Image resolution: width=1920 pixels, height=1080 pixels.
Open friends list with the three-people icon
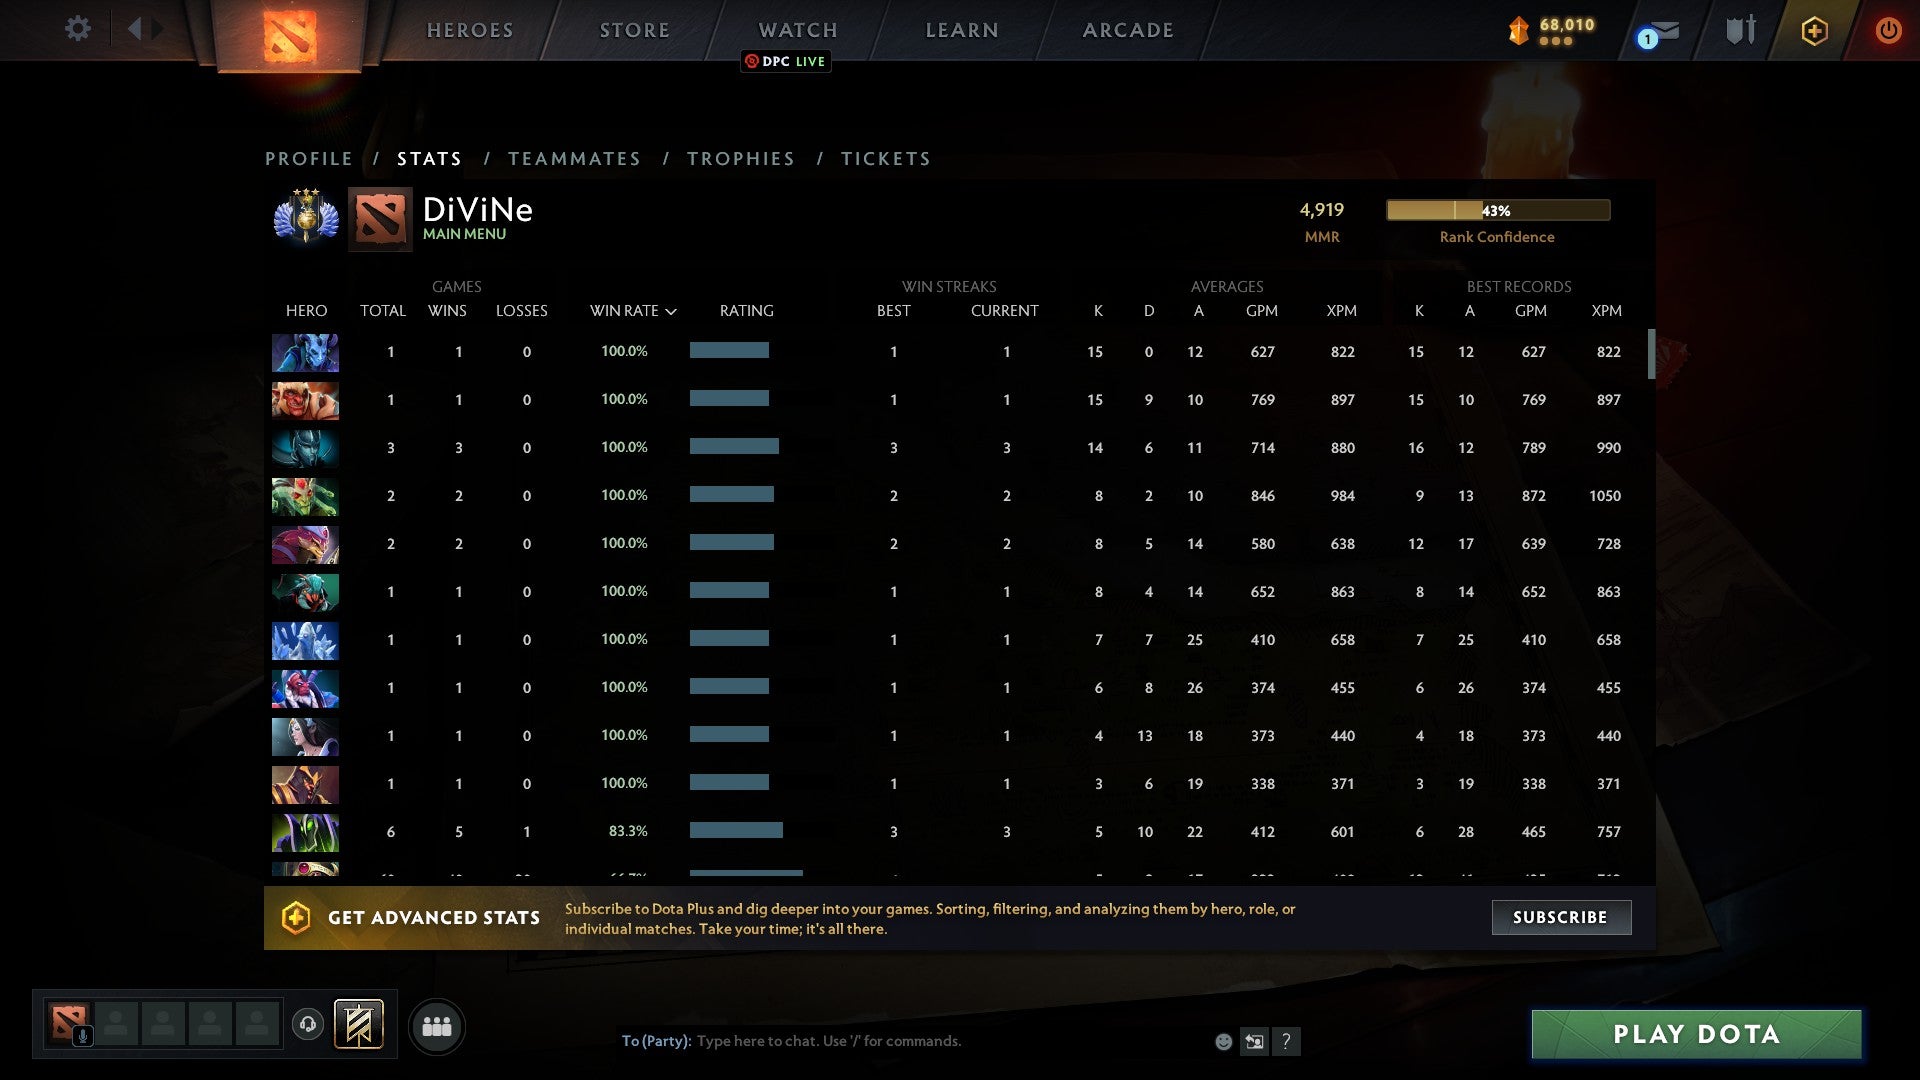click(x=437, y=1026)
